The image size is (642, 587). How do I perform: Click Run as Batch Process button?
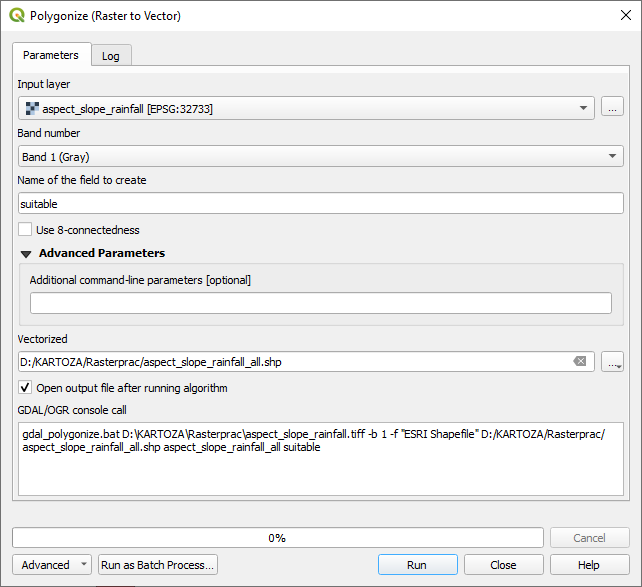(x=158, y=565)
